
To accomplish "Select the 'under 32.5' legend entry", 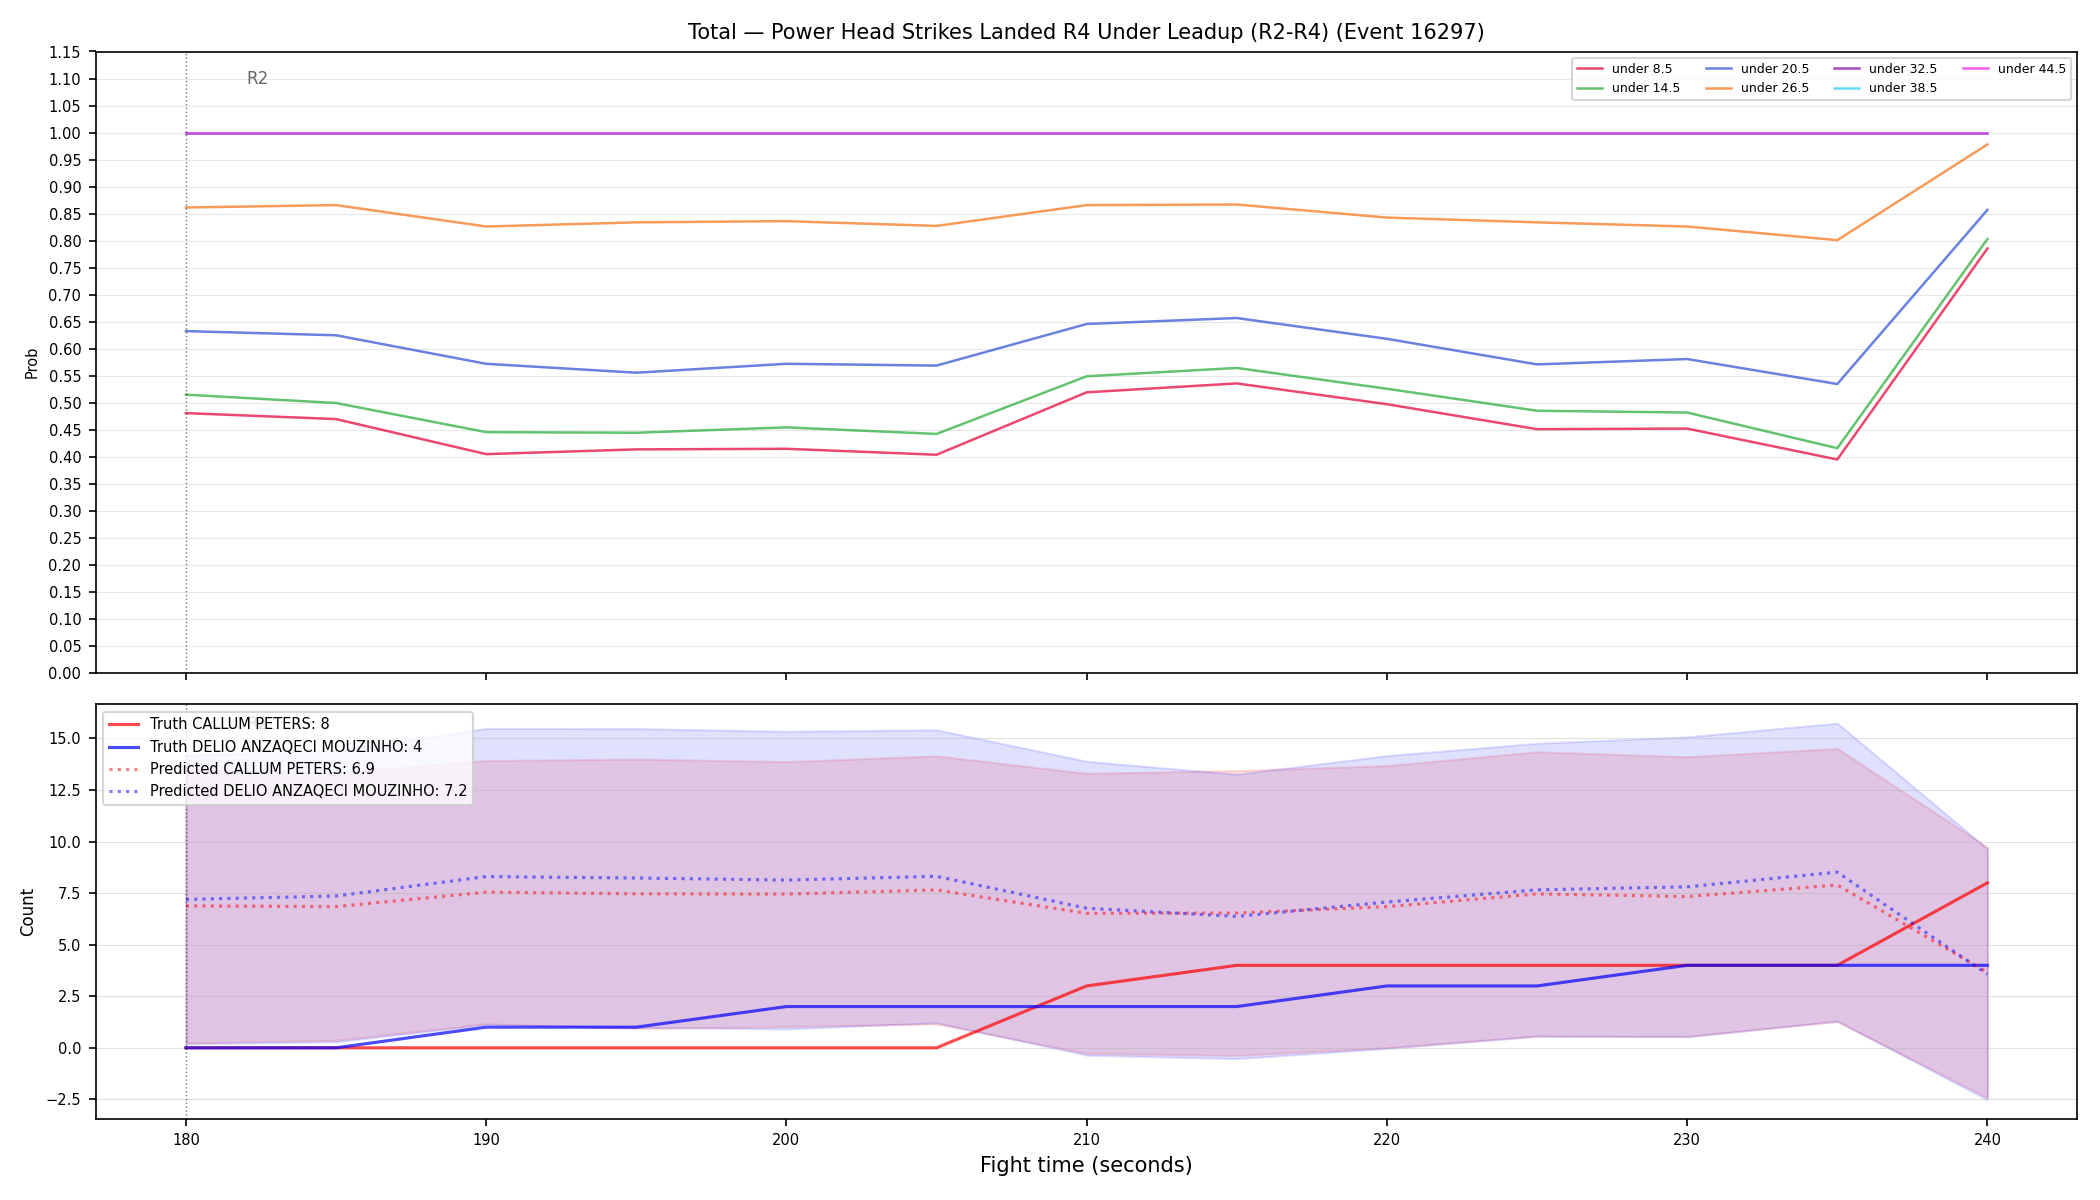I will pyautogui.click(x=1885, y=69).
